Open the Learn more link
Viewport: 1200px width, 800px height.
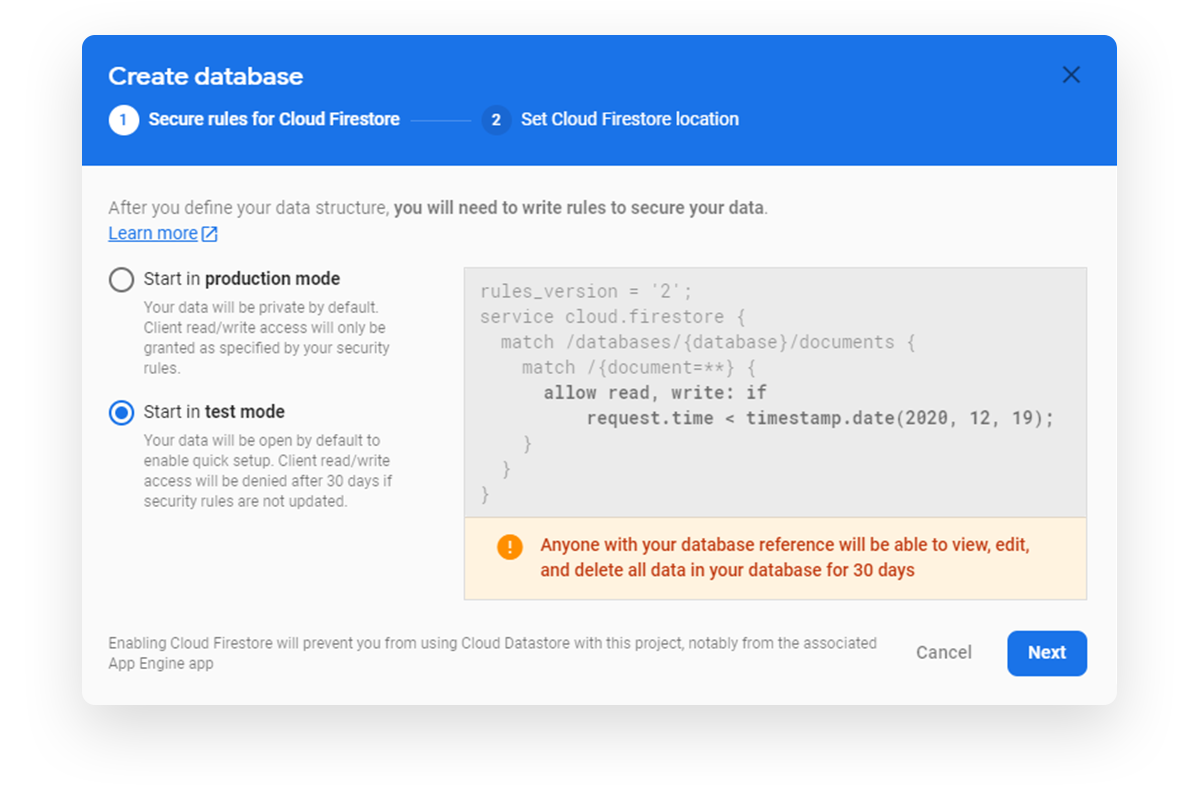tap(153, 233)
